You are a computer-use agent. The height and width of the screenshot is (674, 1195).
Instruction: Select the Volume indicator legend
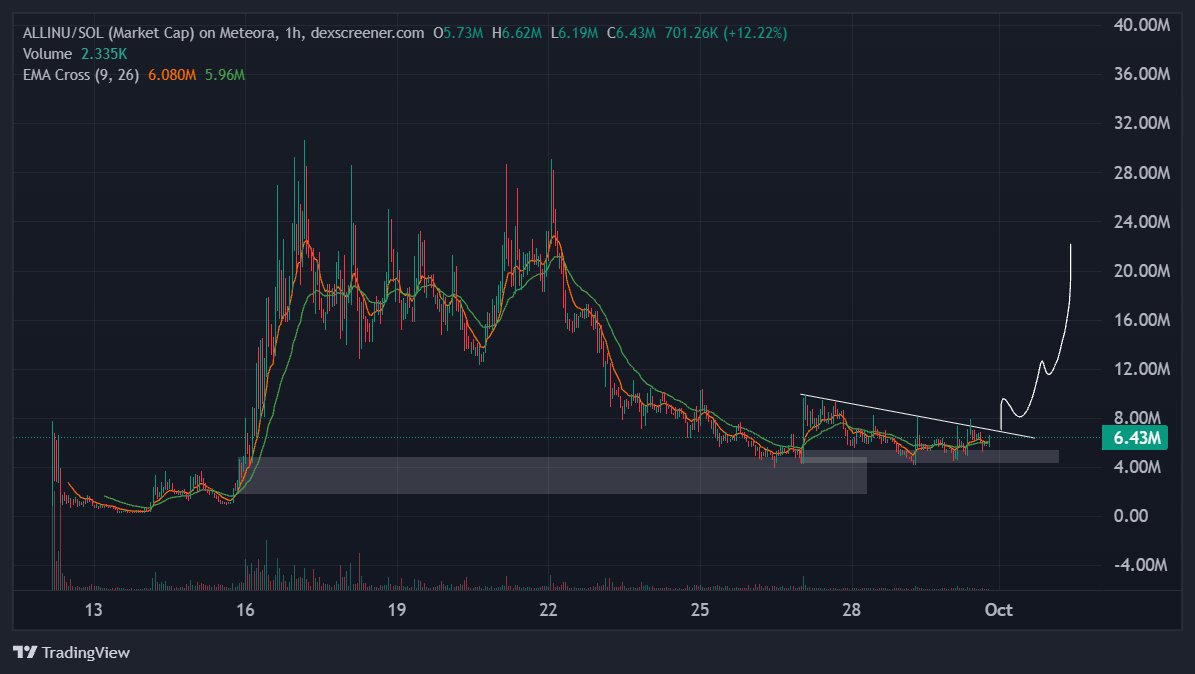(x=47, y=54)
